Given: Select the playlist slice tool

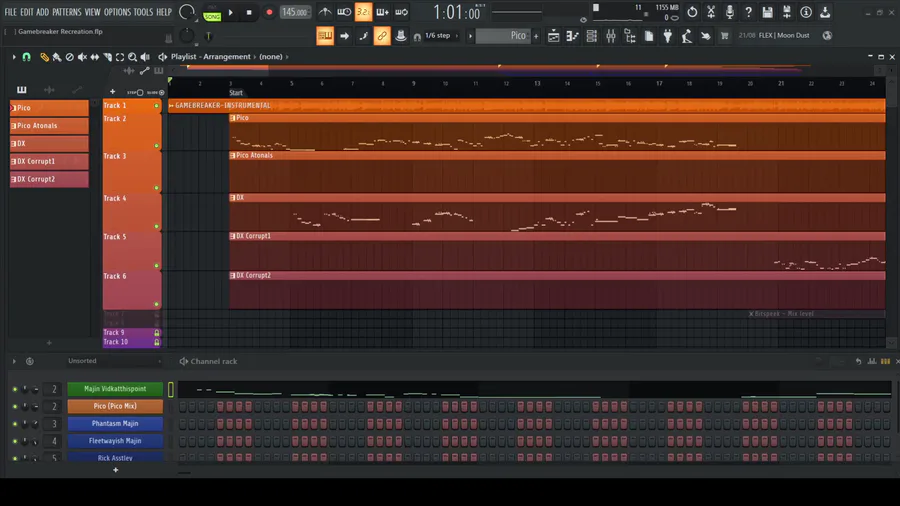Looking at the screenshot, I should pyautogui.click(x=107, y=57).
